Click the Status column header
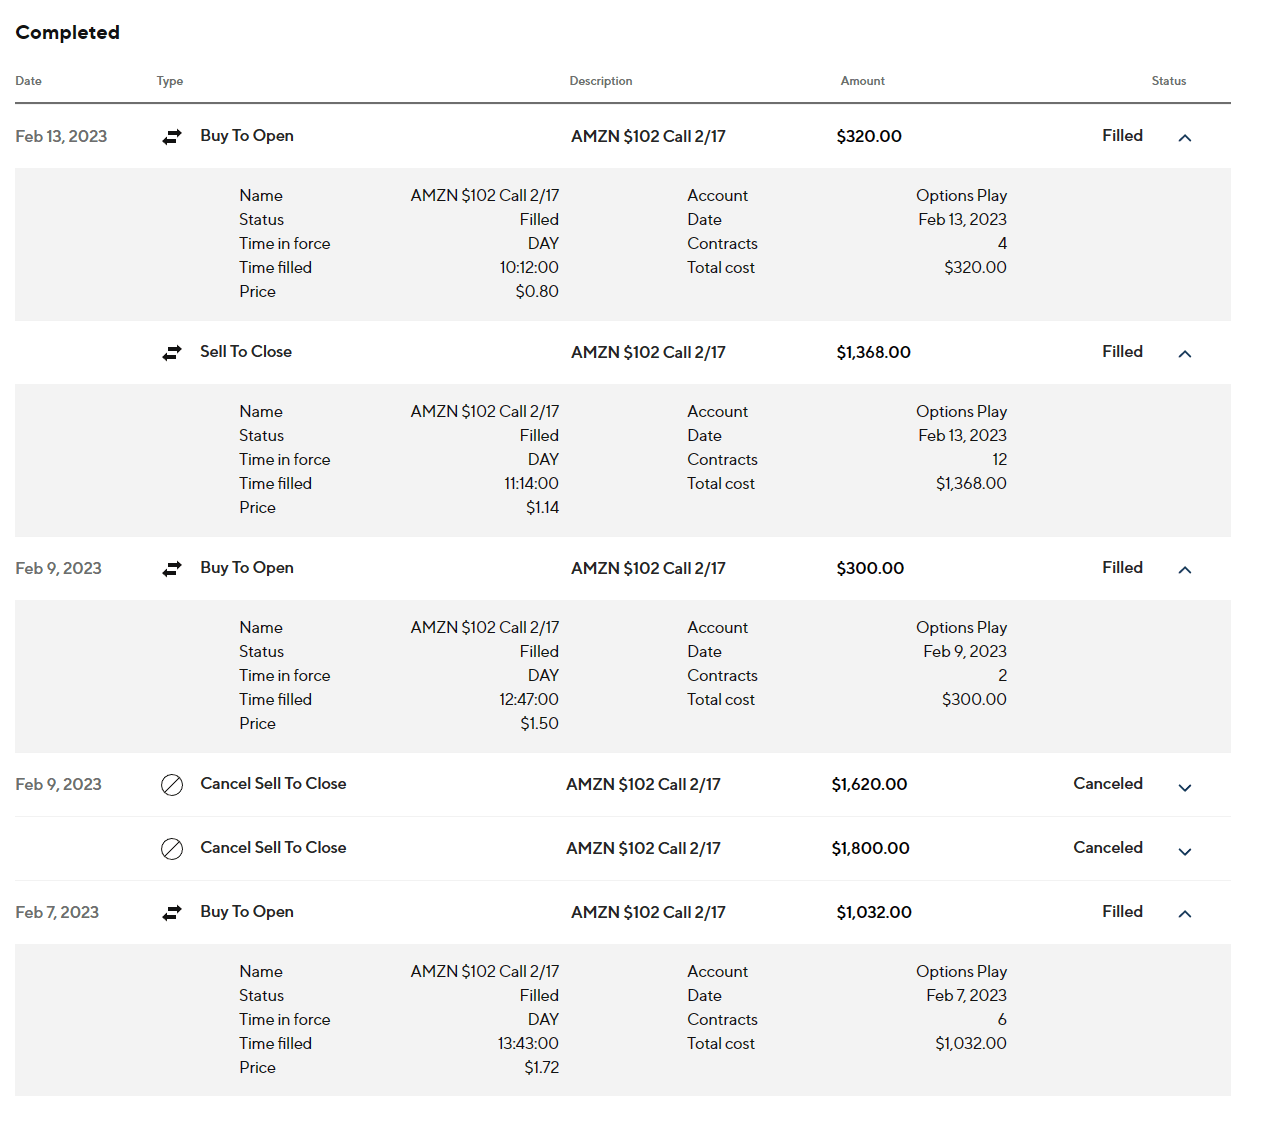Screen dimensions: 1278x1123 (x=1168, y=81)
